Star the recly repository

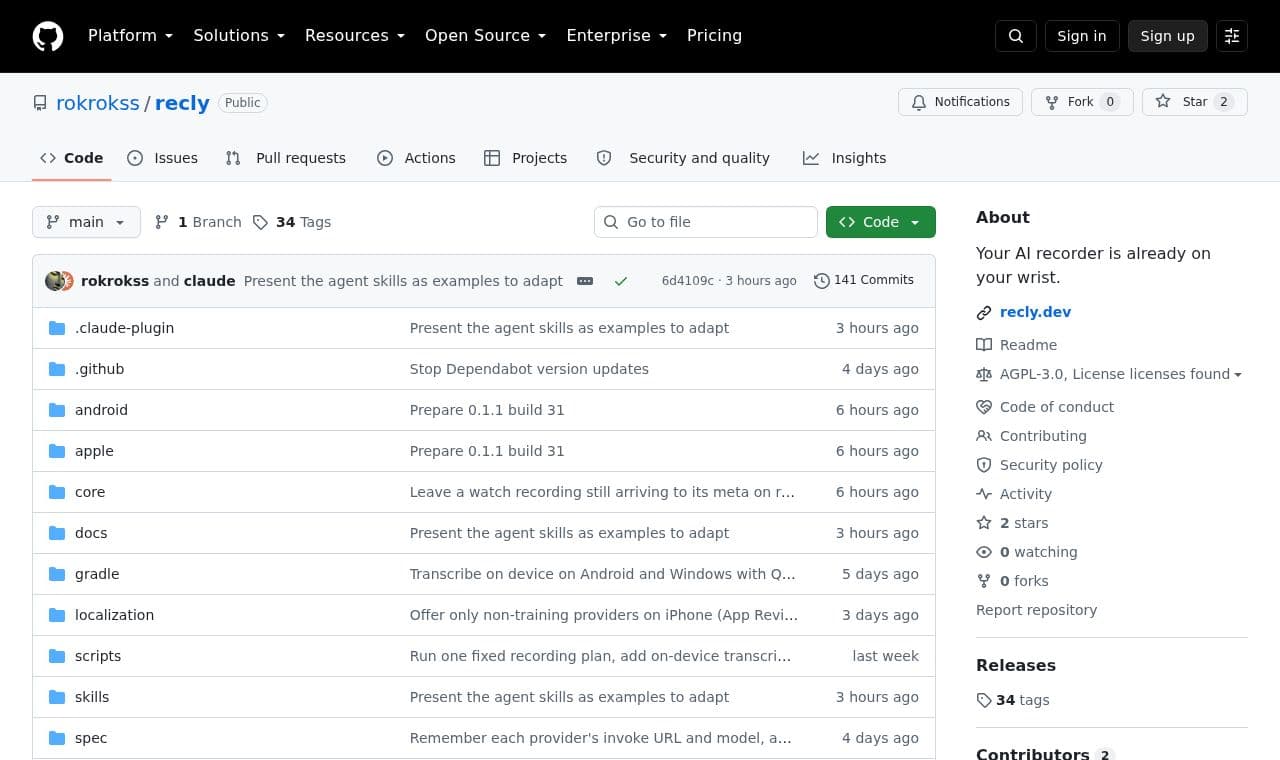point(1195,102)
